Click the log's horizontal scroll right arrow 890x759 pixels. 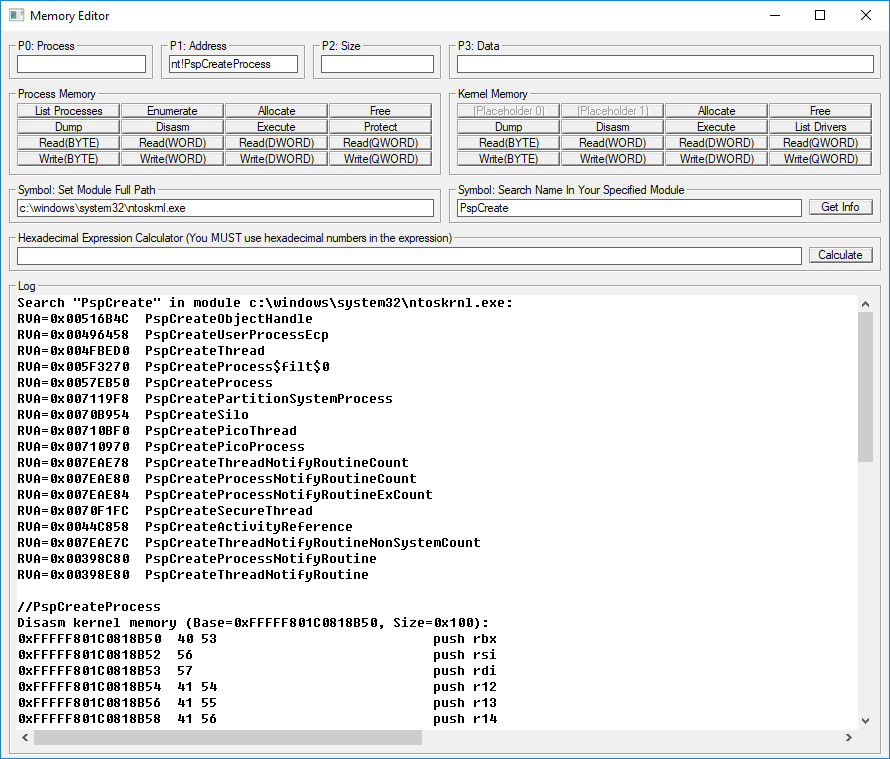(849, 737)
